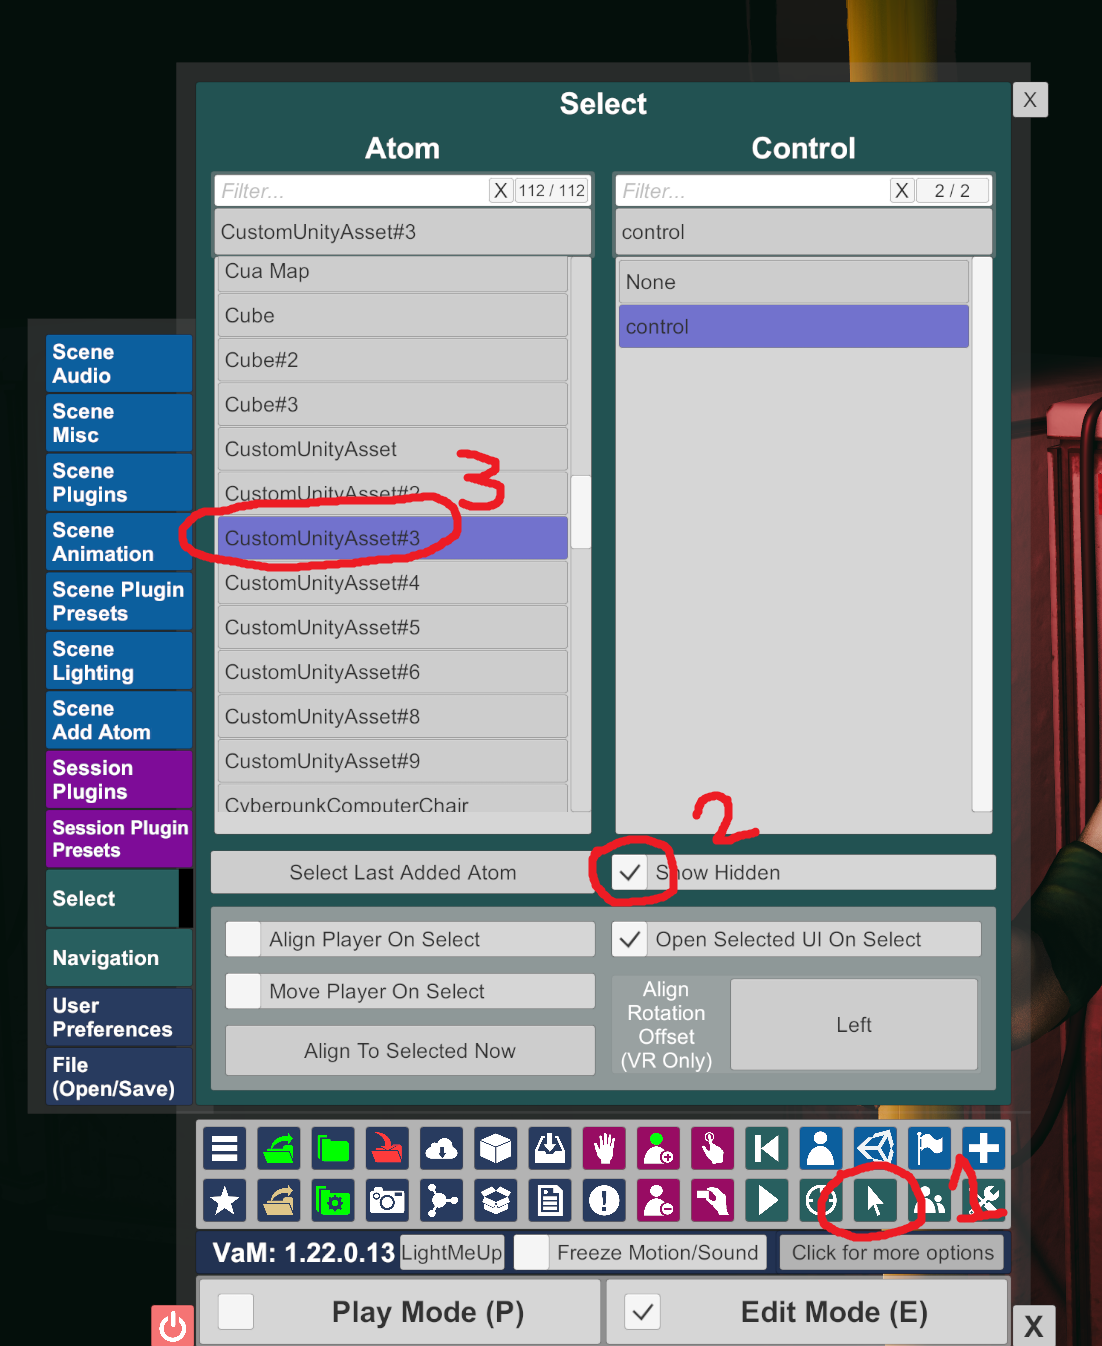
Task: Open the Align Rotation Offset Left dropdown
Action: [x=854, y=1024]
